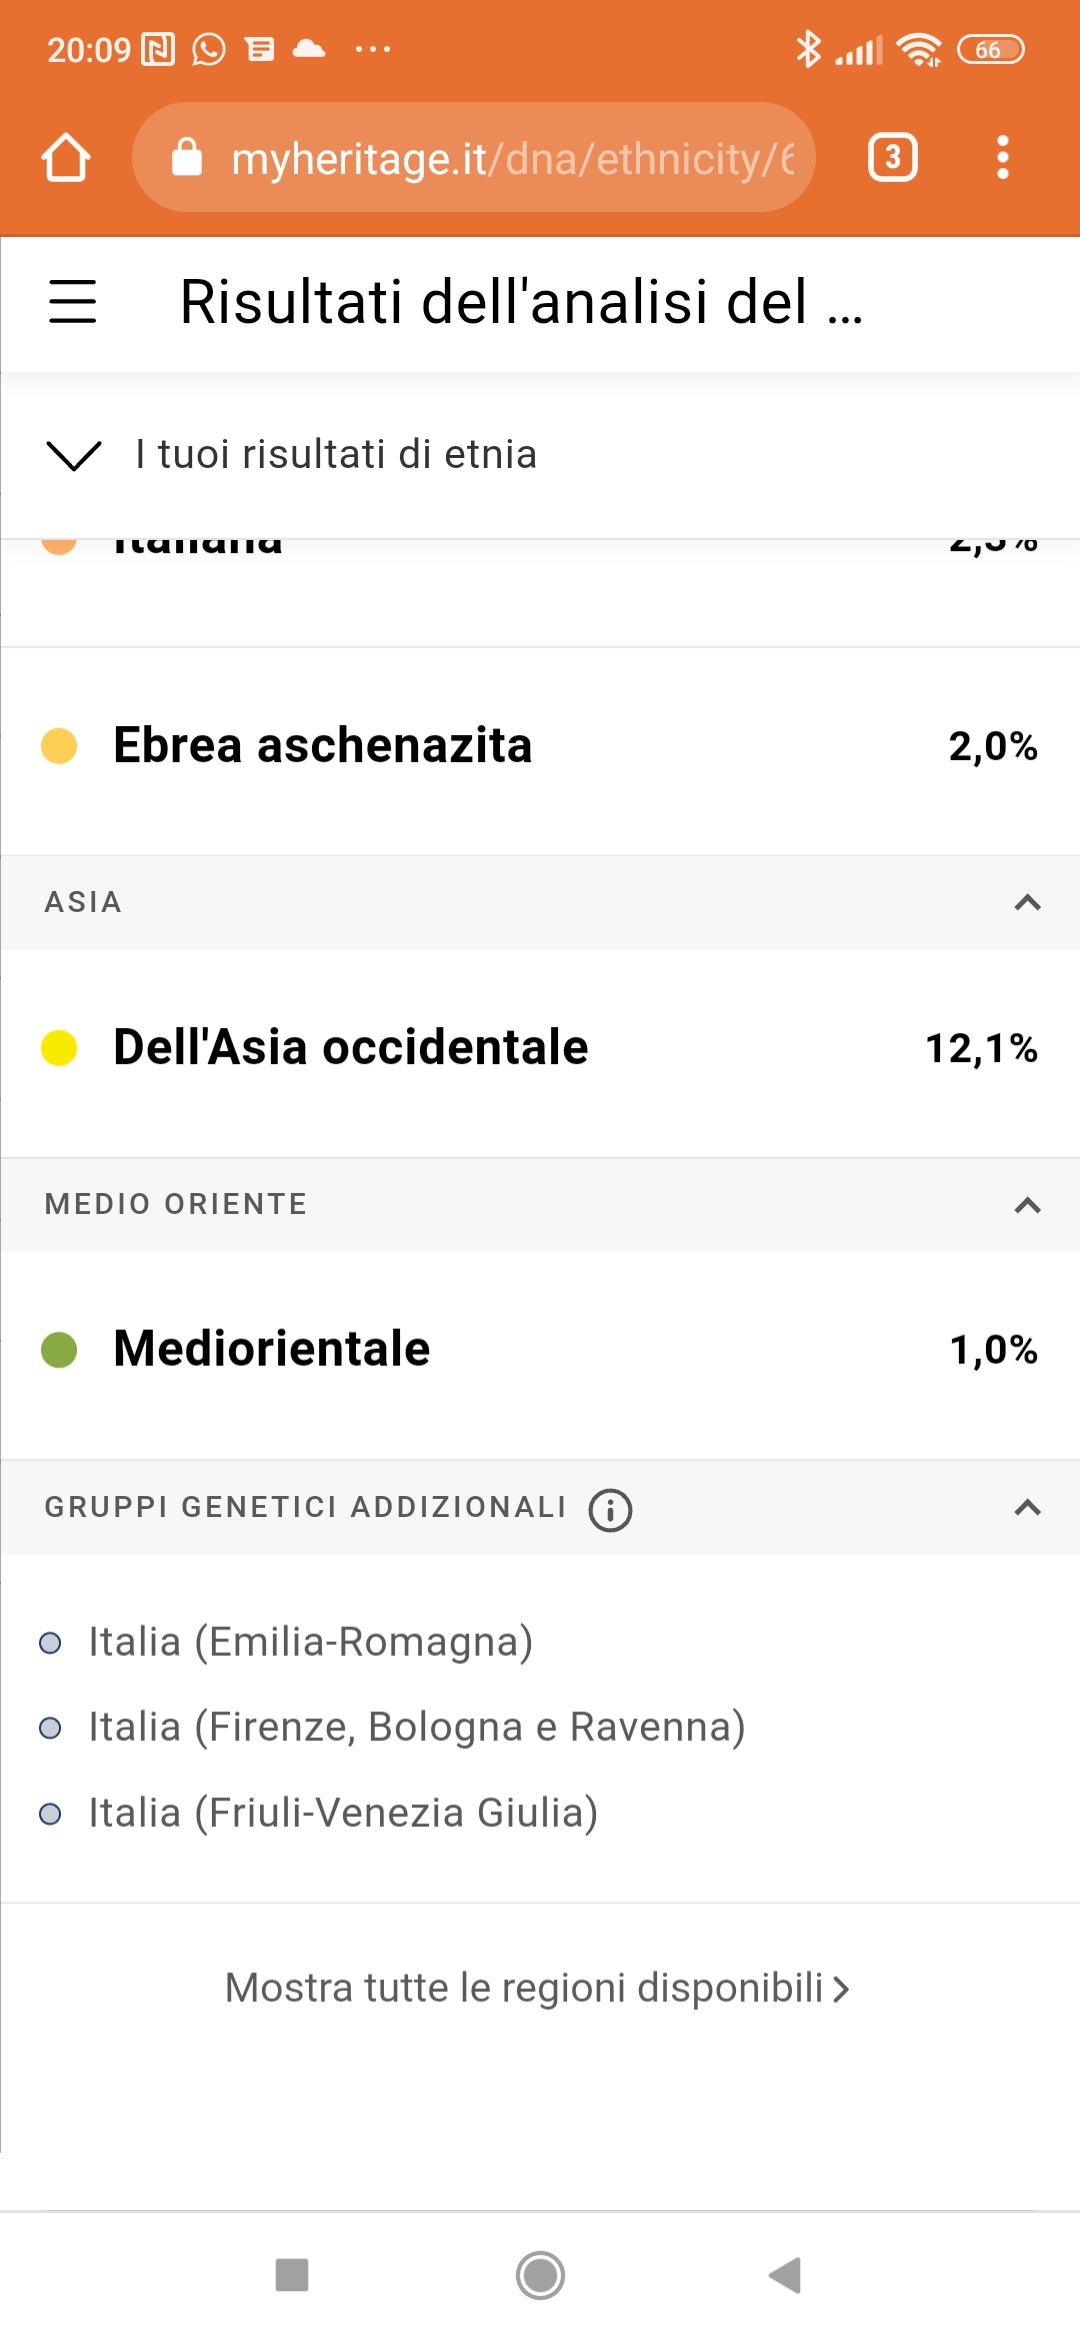
Task: Expand the 'I tuoi risultati di etnia' dropdown
Action: point(75,455)
